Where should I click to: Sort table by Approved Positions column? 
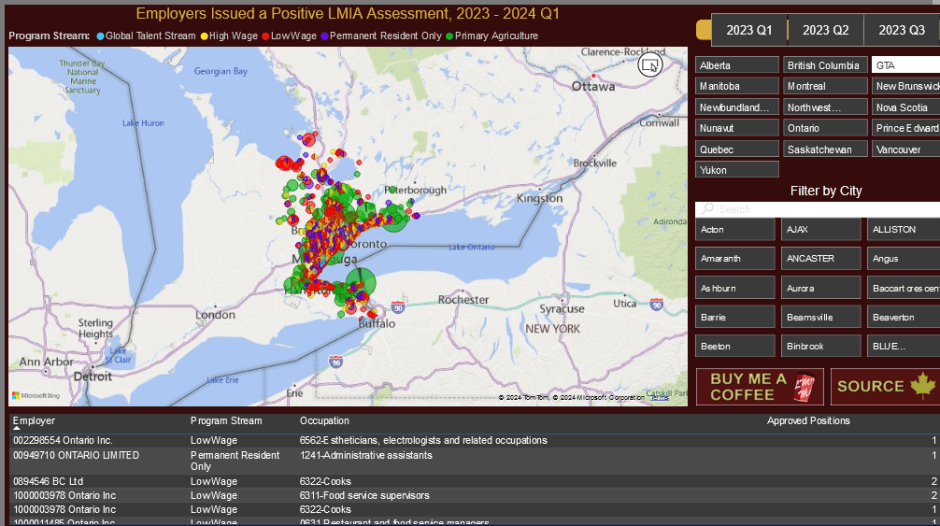[808, 421]
